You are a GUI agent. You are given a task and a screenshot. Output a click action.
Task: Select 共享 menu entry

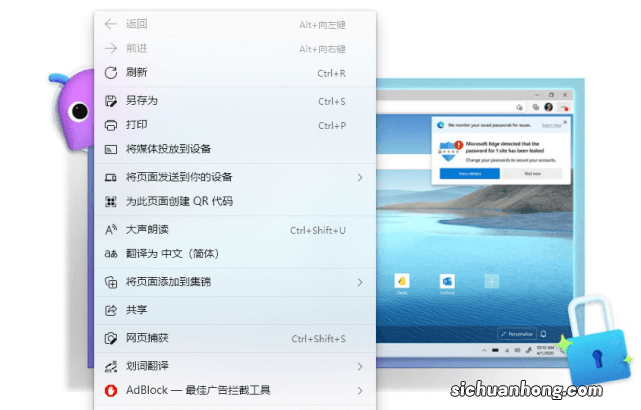[x=235, y=310]
